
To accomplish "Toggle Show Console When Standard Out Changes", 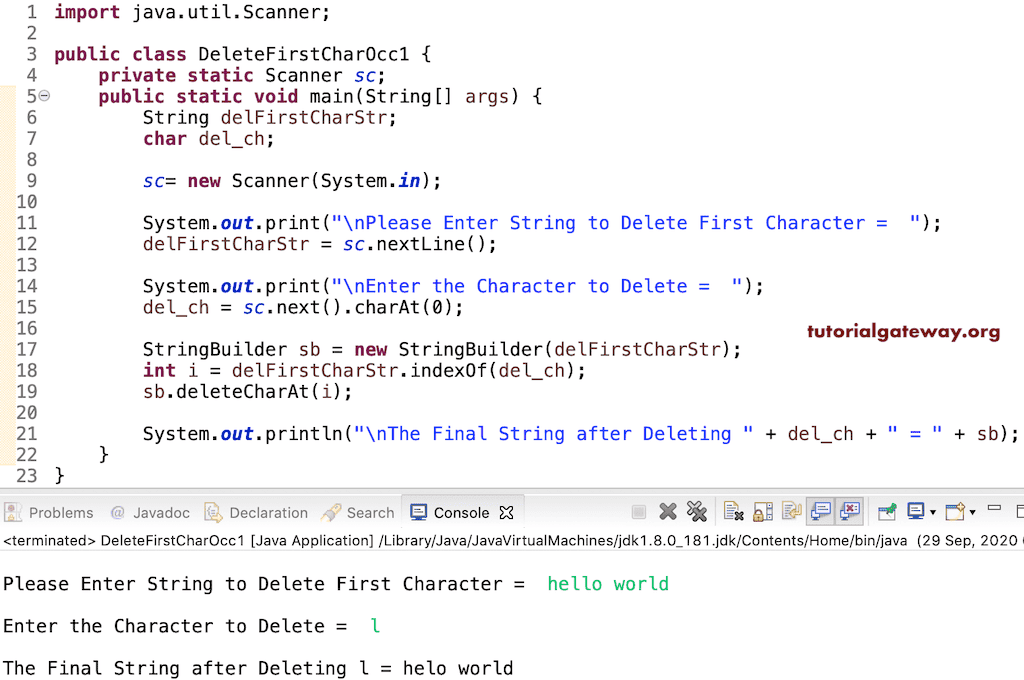I will point(819,512).
